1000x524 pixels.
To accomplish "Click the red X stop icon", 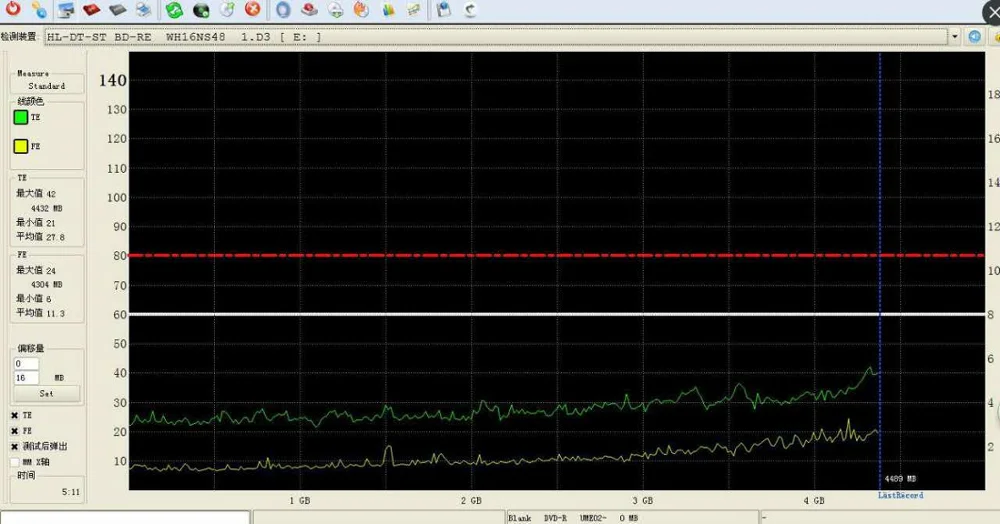I will click(x=253, y=10).
